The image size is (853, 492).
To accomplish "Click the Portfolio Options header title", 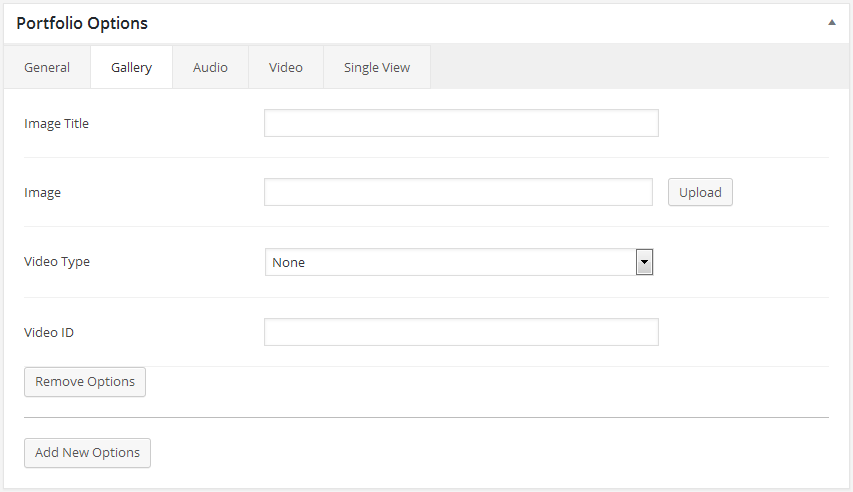I will 82,22.
